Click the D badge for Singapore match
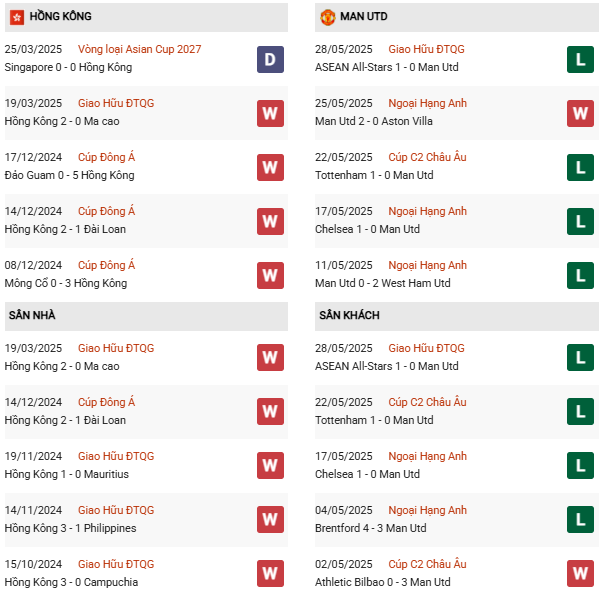600x593 pixels. pos(269,59)
